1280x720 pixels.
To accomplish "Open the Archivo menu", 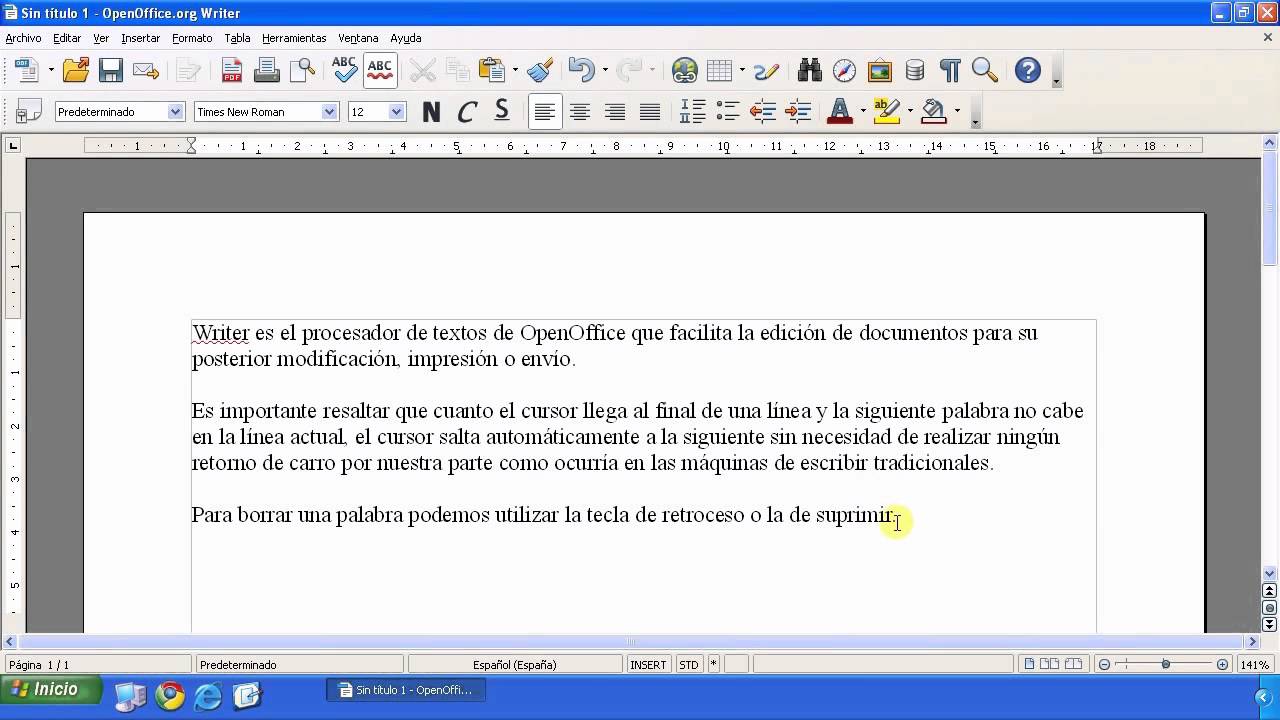I will [24, 38].
